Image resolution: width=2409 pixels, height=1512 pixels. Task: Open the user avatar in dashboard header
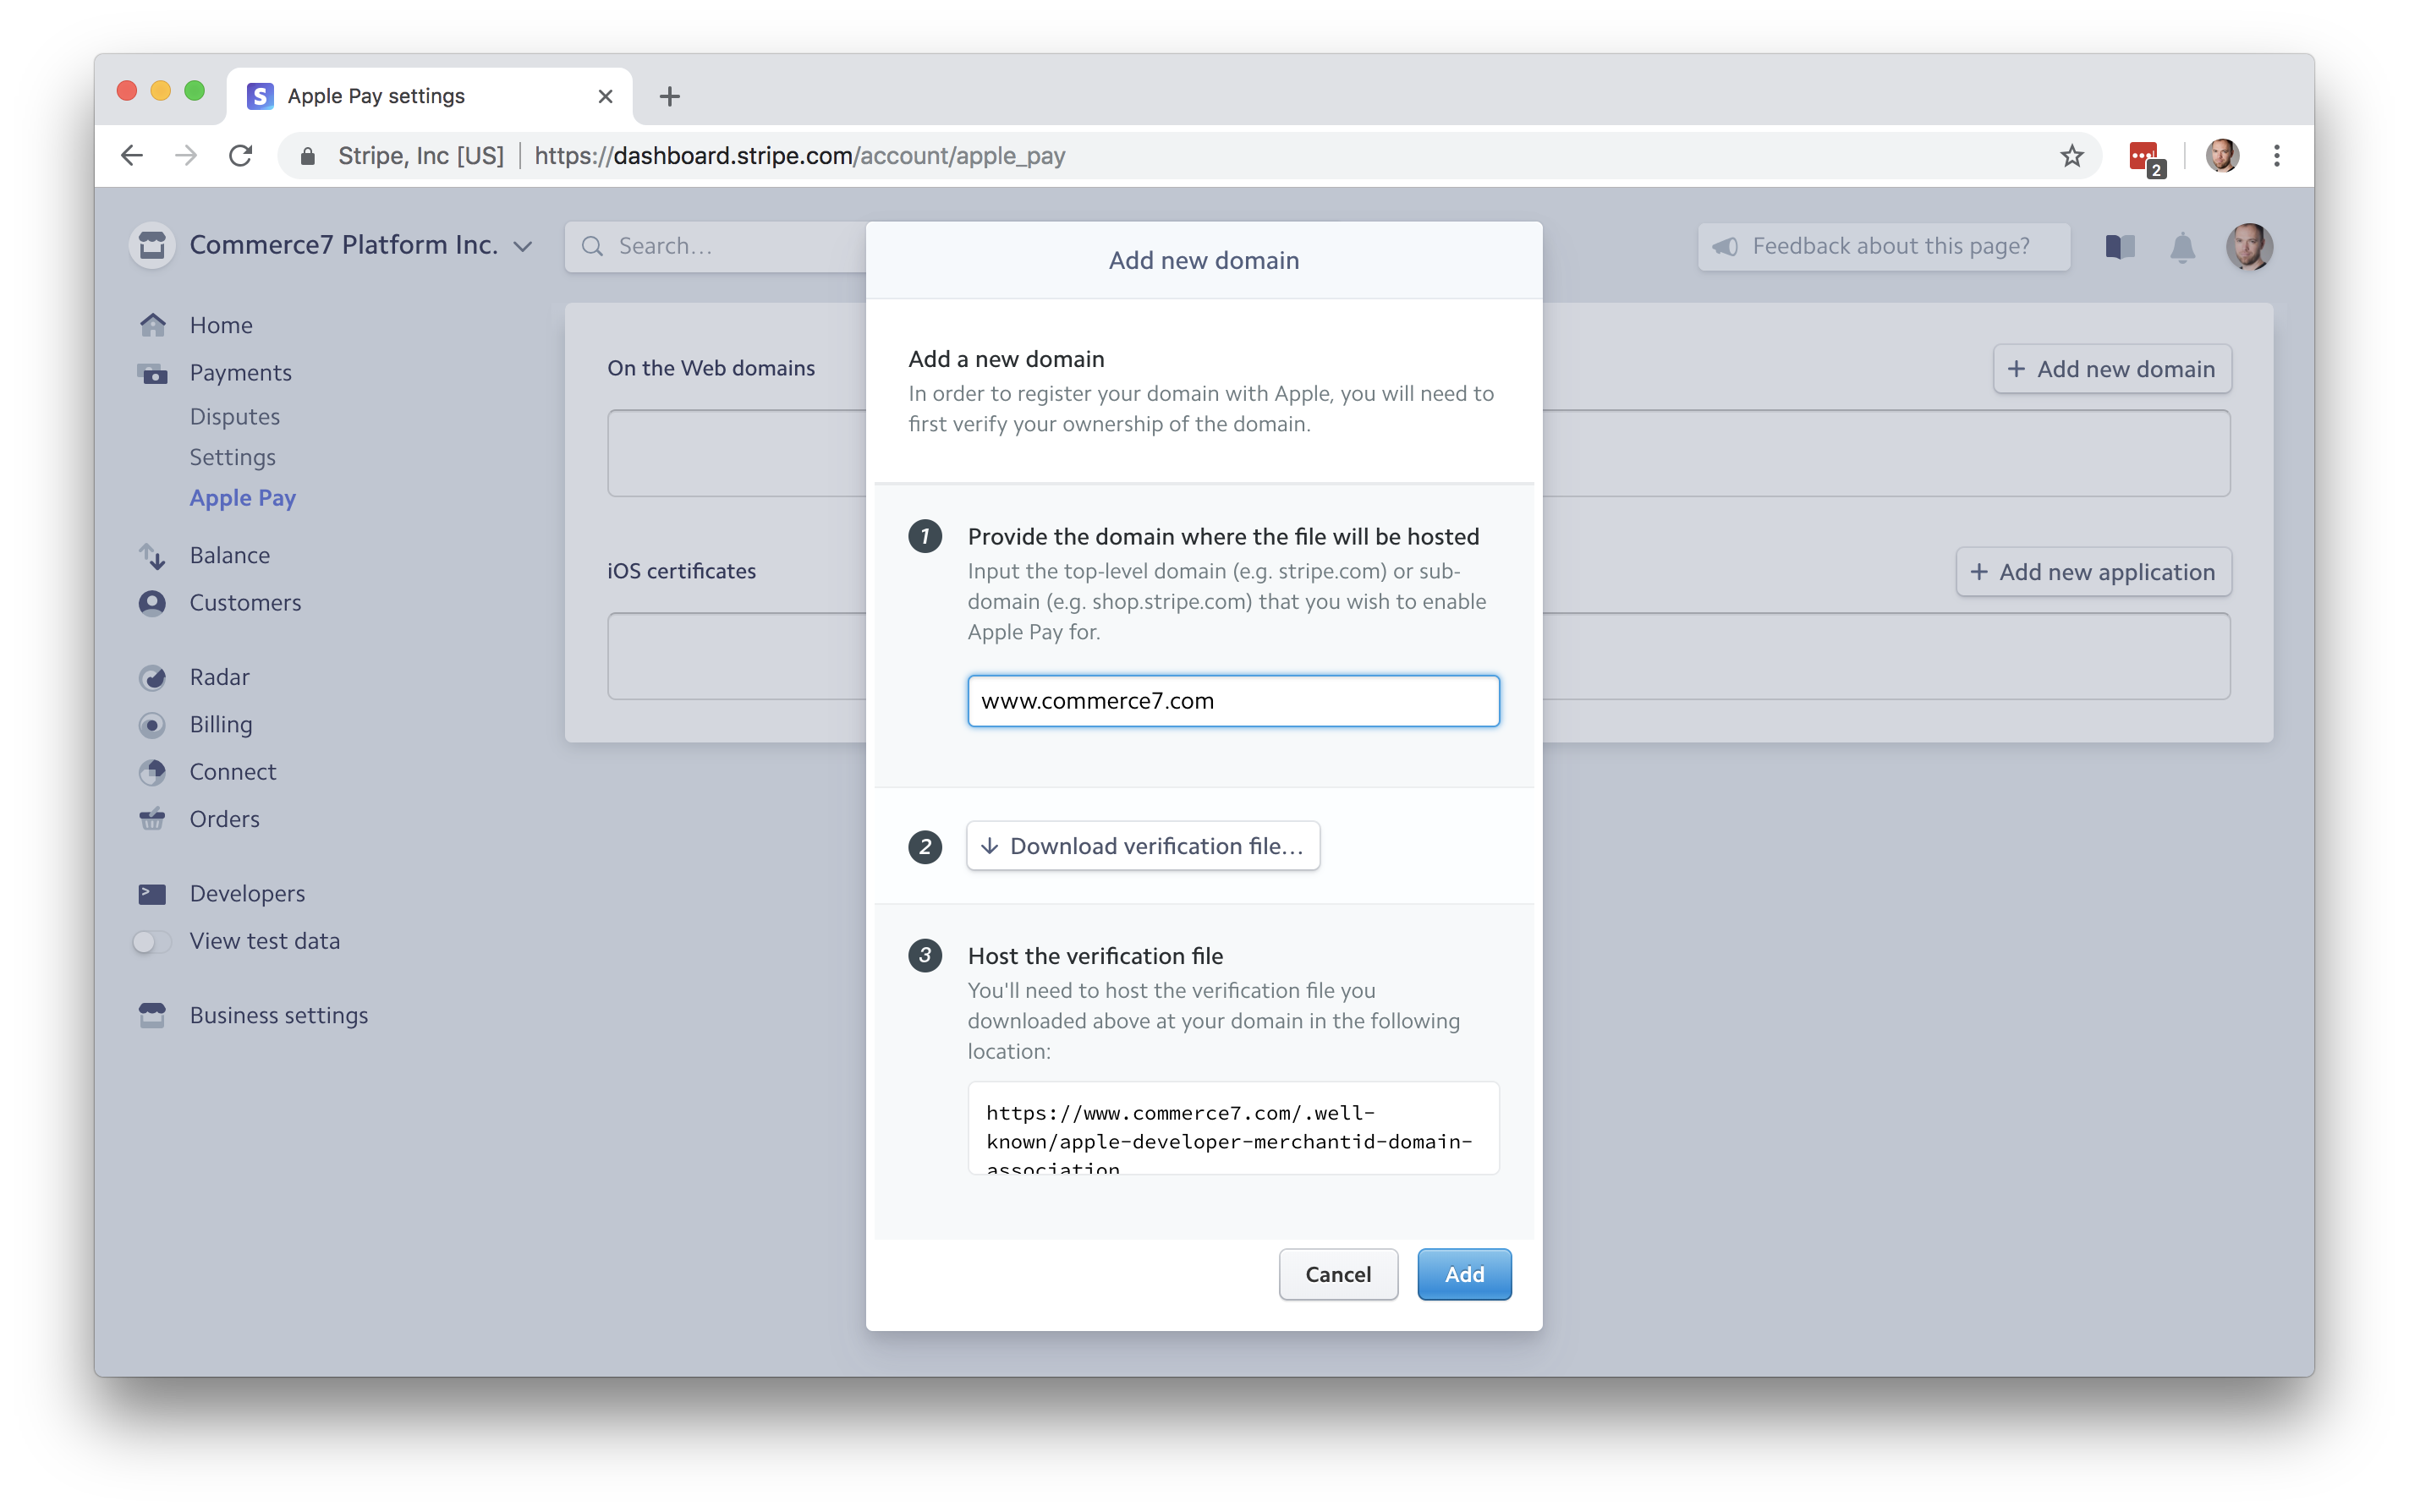pyautogui.click(x=2248, y=246)
